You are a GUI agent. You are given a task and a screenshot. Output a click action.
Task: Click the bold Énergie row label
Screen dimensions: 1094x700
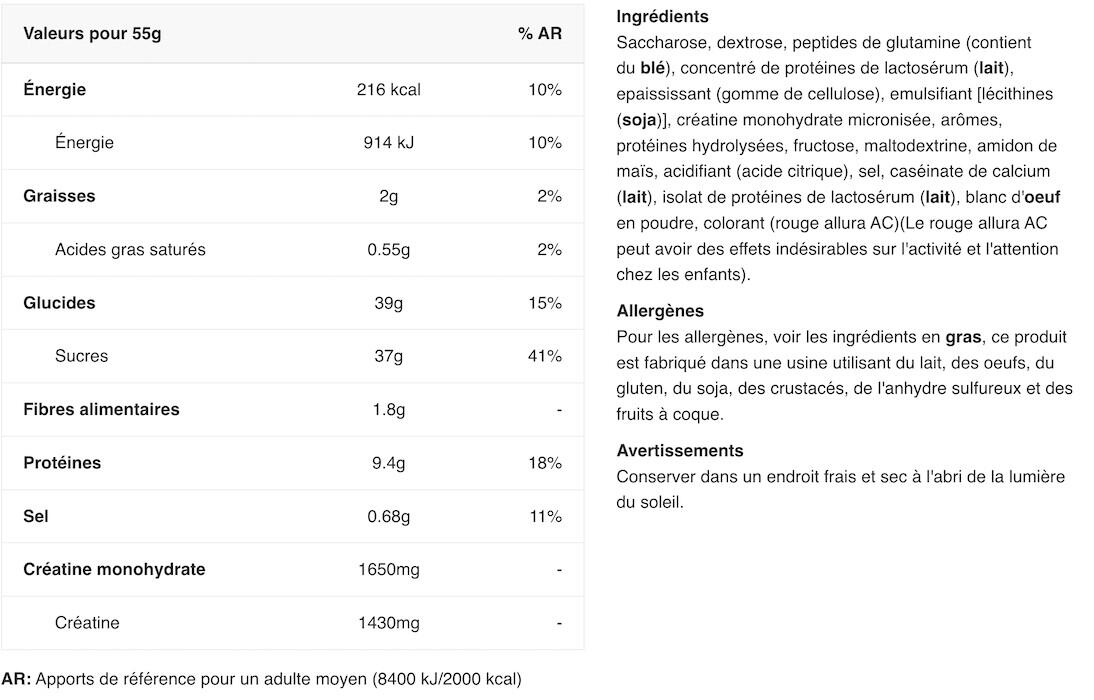click(x=54, y=89)
